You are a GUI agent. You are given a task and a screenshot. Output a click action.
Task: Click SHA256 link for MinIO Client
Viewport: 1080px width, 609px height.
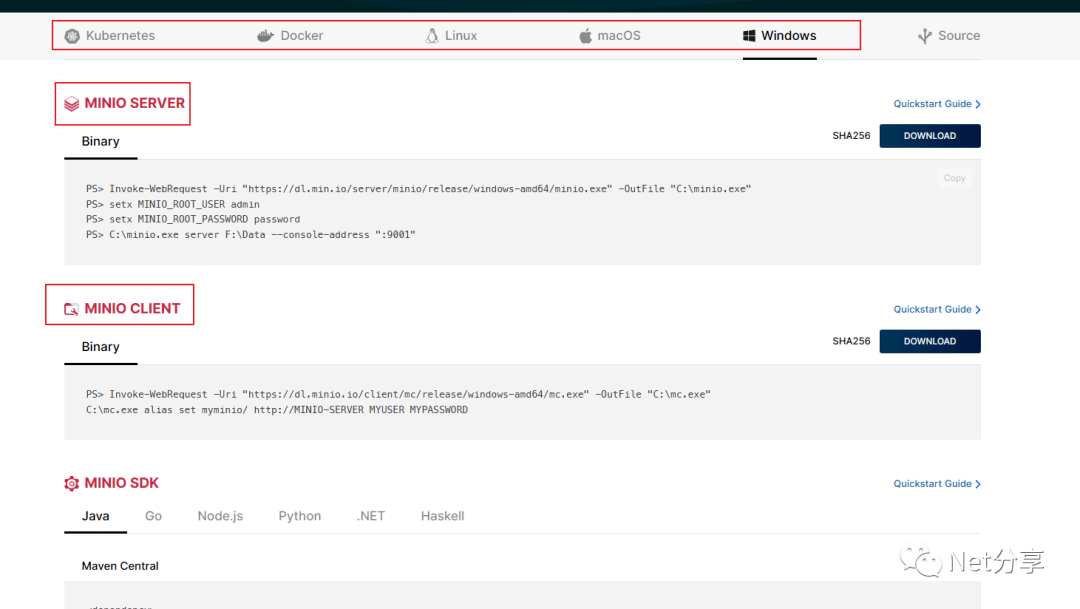pyautogui.click(x=851, y=341)
